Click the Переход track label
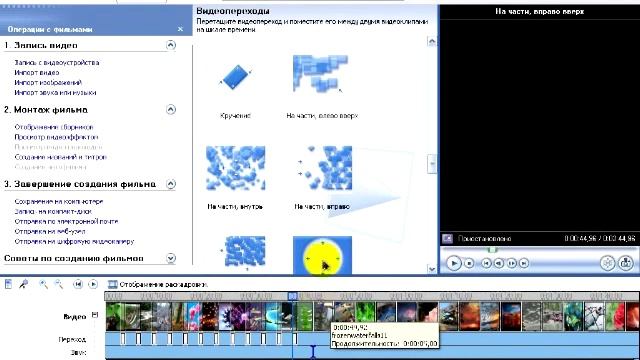The height and width of the screenshot is (360, 640). click(72, 339)
